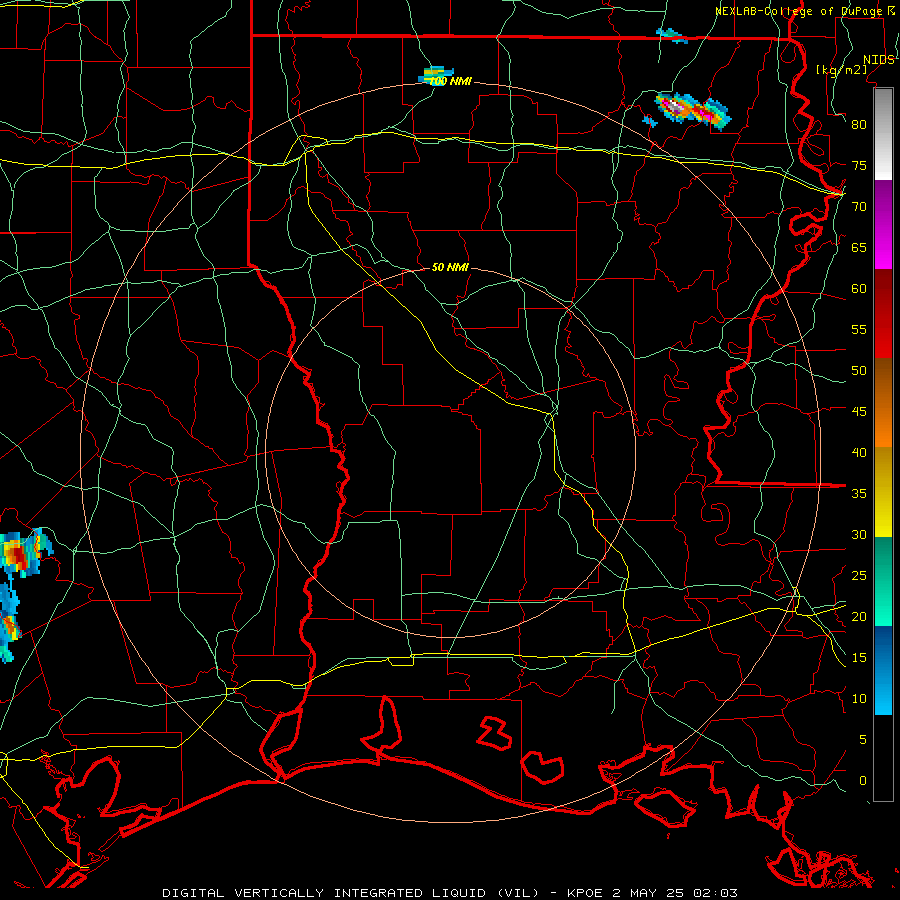This screenshot has height=900, width=900.
Task: Pick the gray-white segment of the color bar
Action: [x=883, y=134]
